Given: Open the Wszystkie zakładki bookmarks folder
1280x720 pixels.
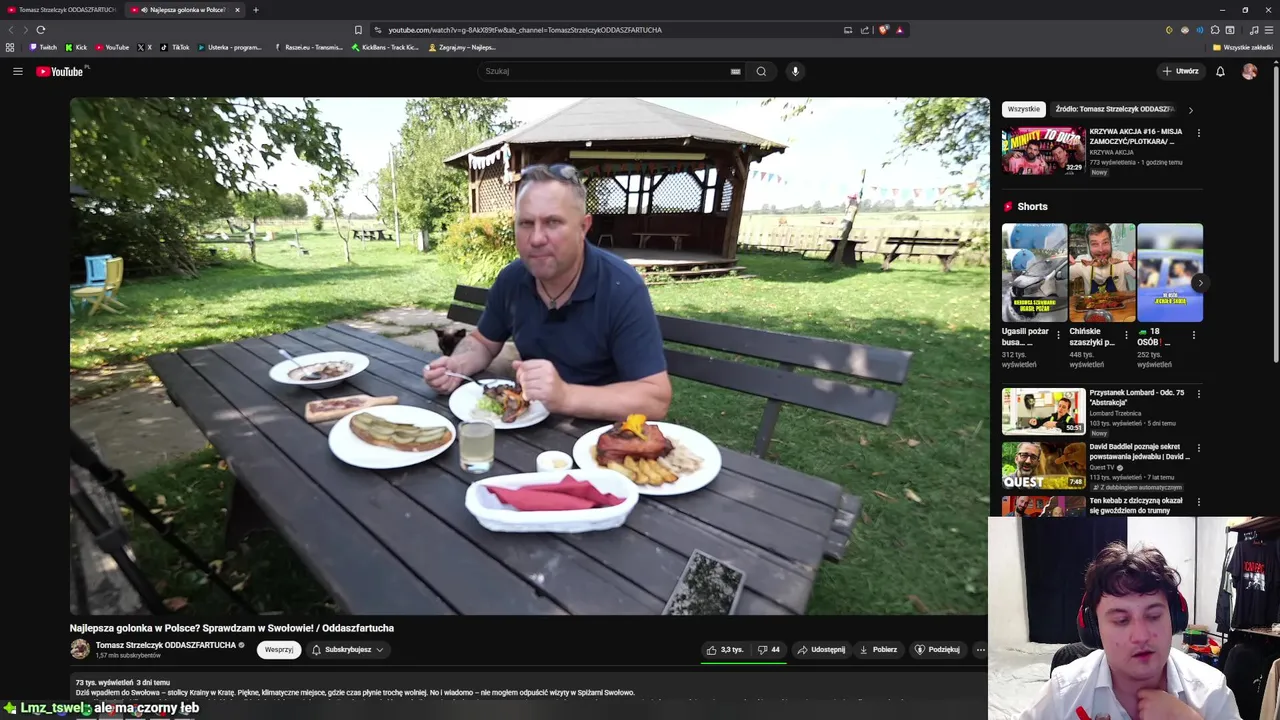Looking at the screenshot, I should [1243, 47].
